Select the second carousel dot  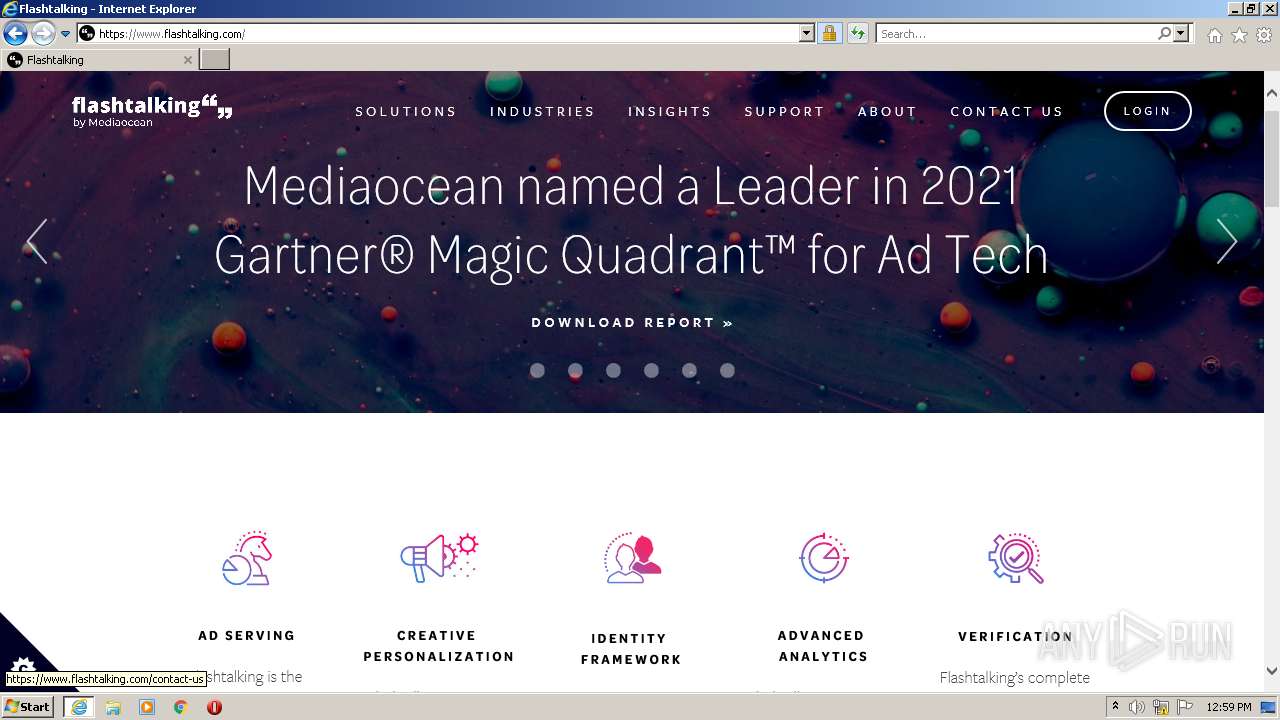click(575, 370)
